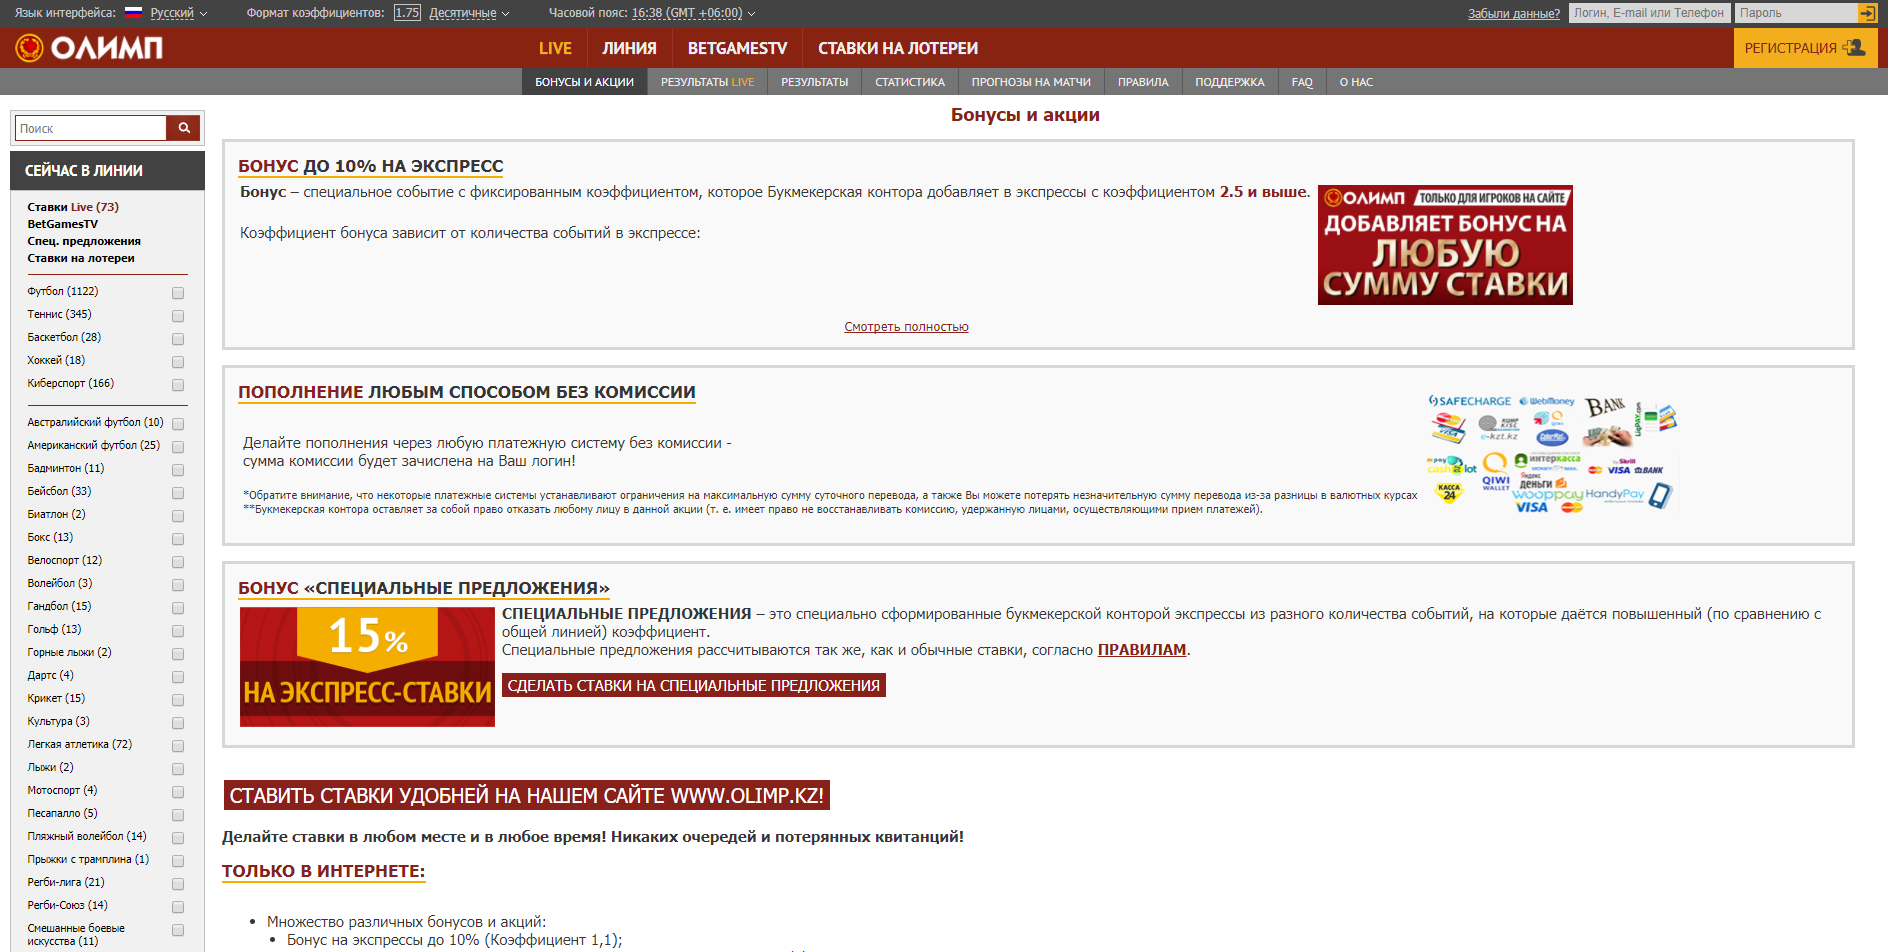Tick the Футбол (1122) checkbox
1888x952 pixels.
click(178, 293)
